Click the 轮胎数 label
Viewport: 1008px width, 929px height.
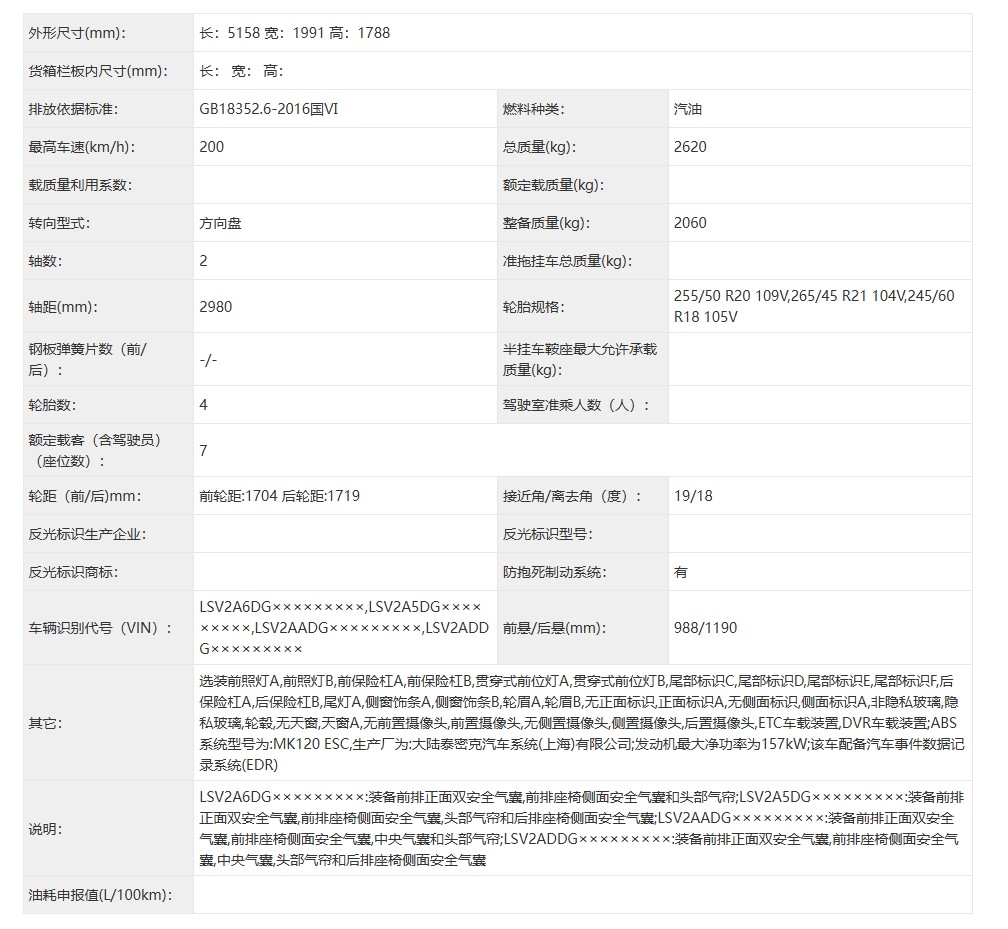(52, 405)
